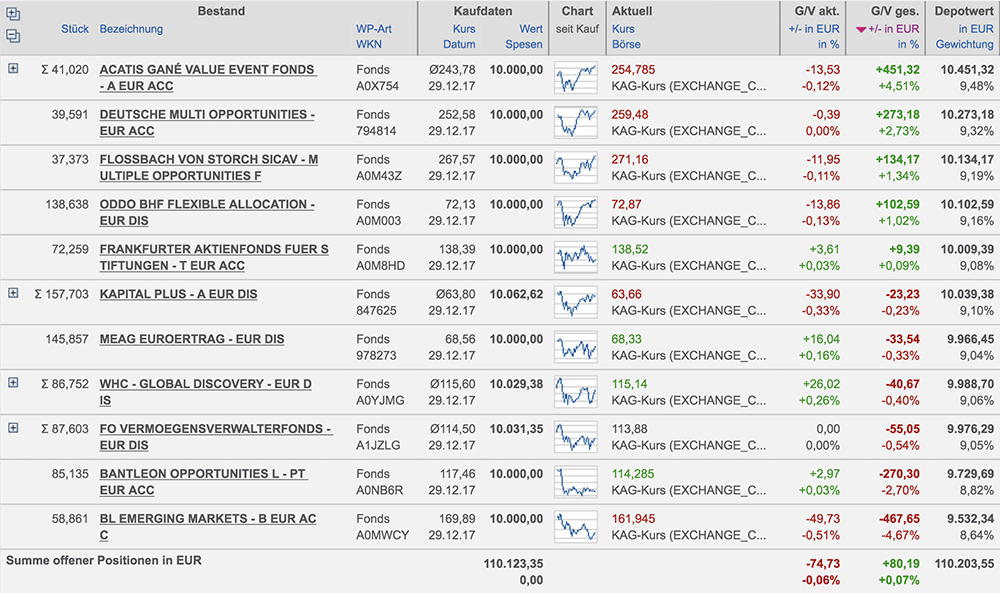The width and height of the screenshot is (1000, 593).
Task: Collapse all positions with the minus icon
Action: point(13,36)
